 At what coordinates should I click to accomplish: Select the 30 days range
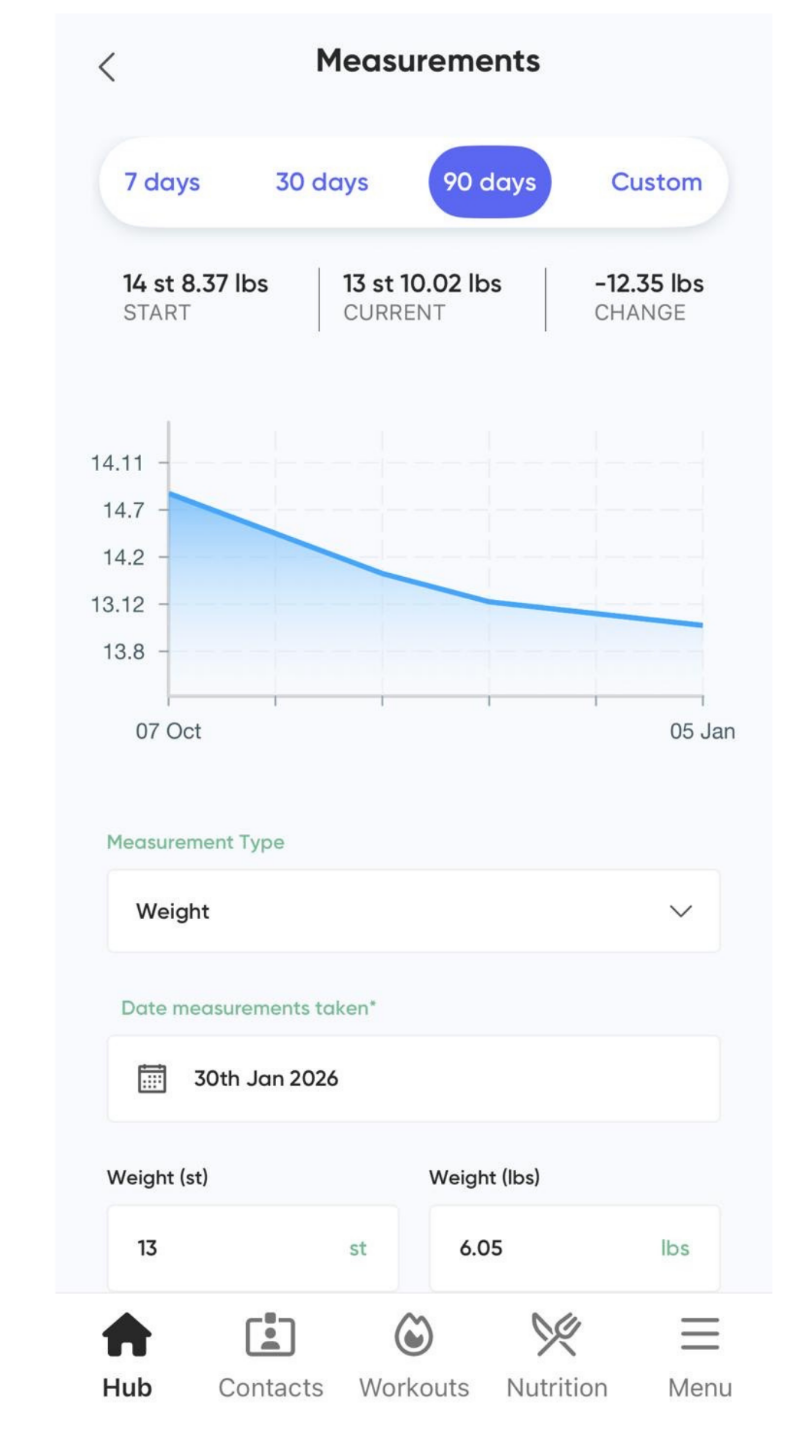tap(322, 183)
